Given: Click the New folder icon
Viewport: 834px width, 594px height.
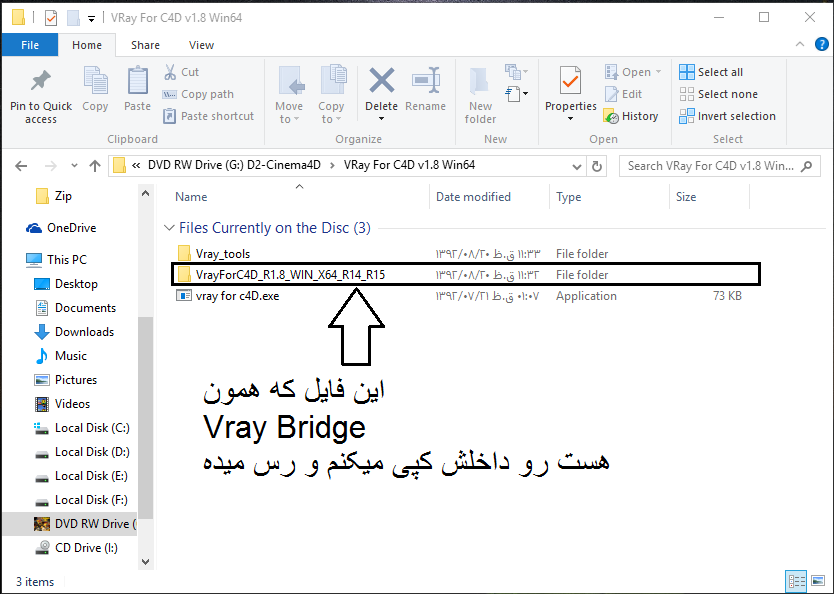Looking at the screenshot, I should click(480, 81).
